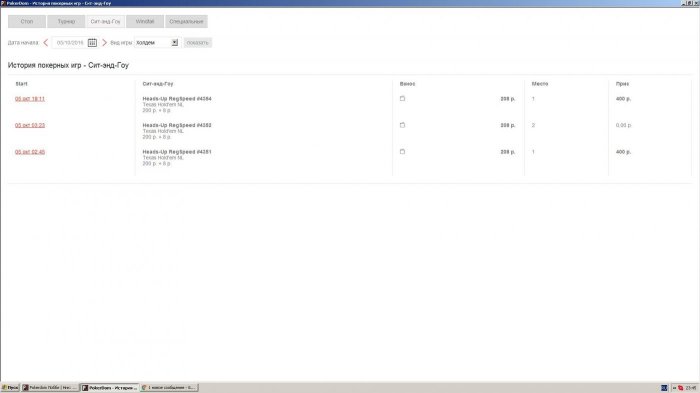Open the Windows Start button
Screen dimensions: 700x393
(x=10, y=388)
